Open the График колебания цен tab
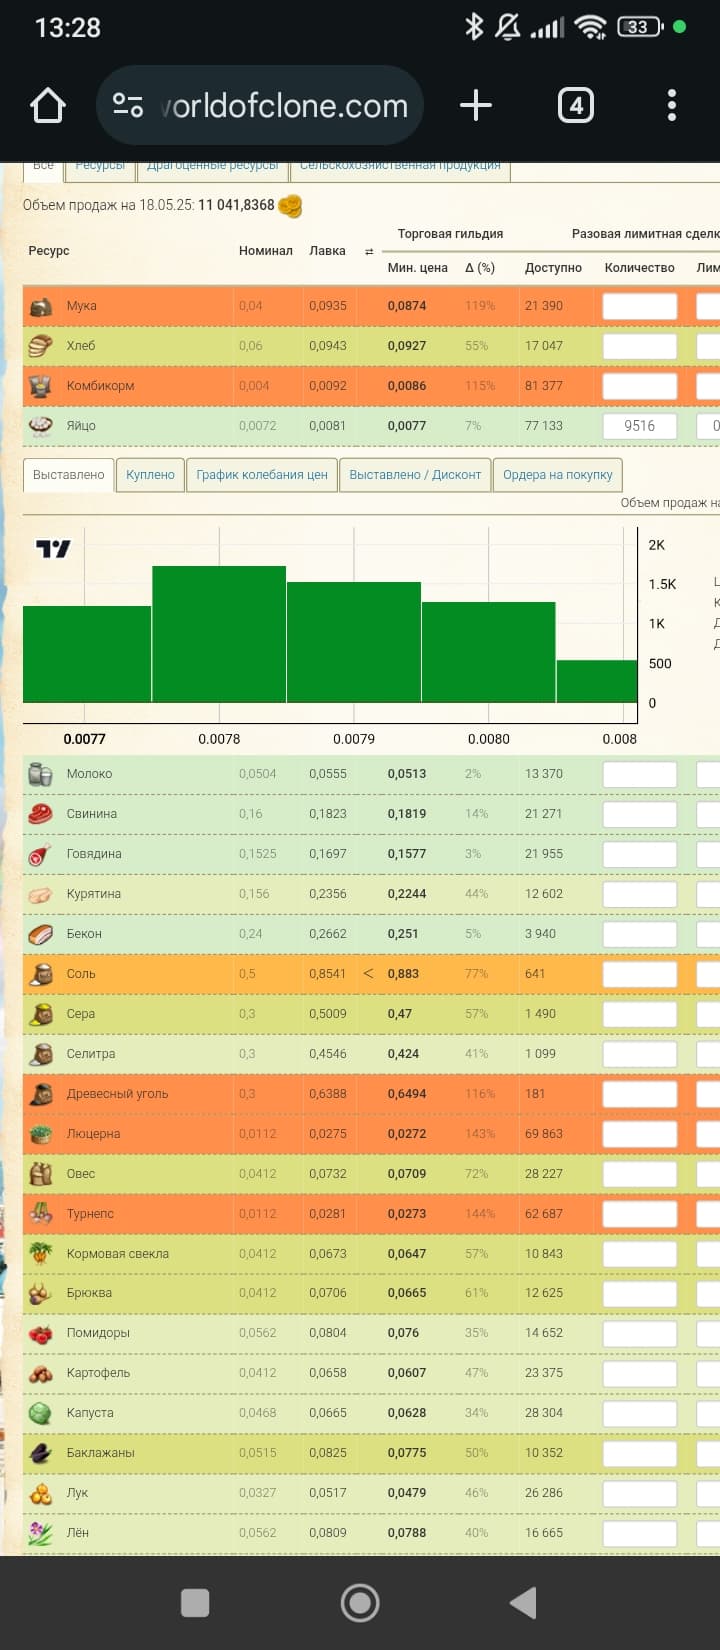 click(x=262, y=475)
